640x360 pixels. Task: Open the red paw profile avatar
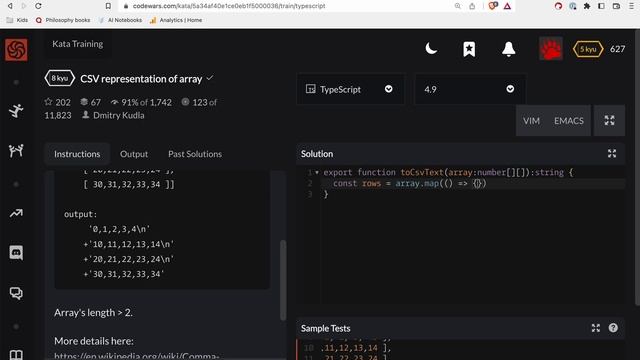551,49
